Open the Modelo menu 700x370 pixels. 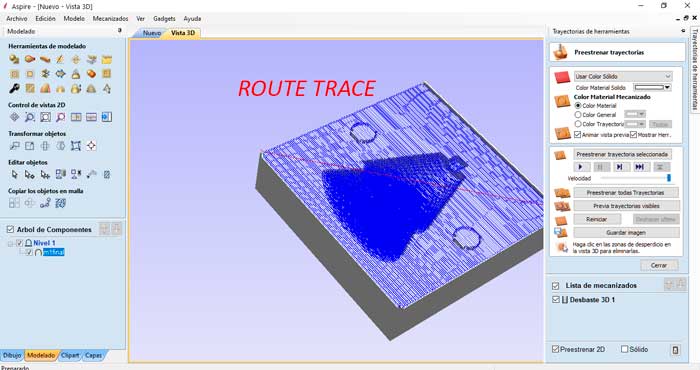click(x=74, y=19)
